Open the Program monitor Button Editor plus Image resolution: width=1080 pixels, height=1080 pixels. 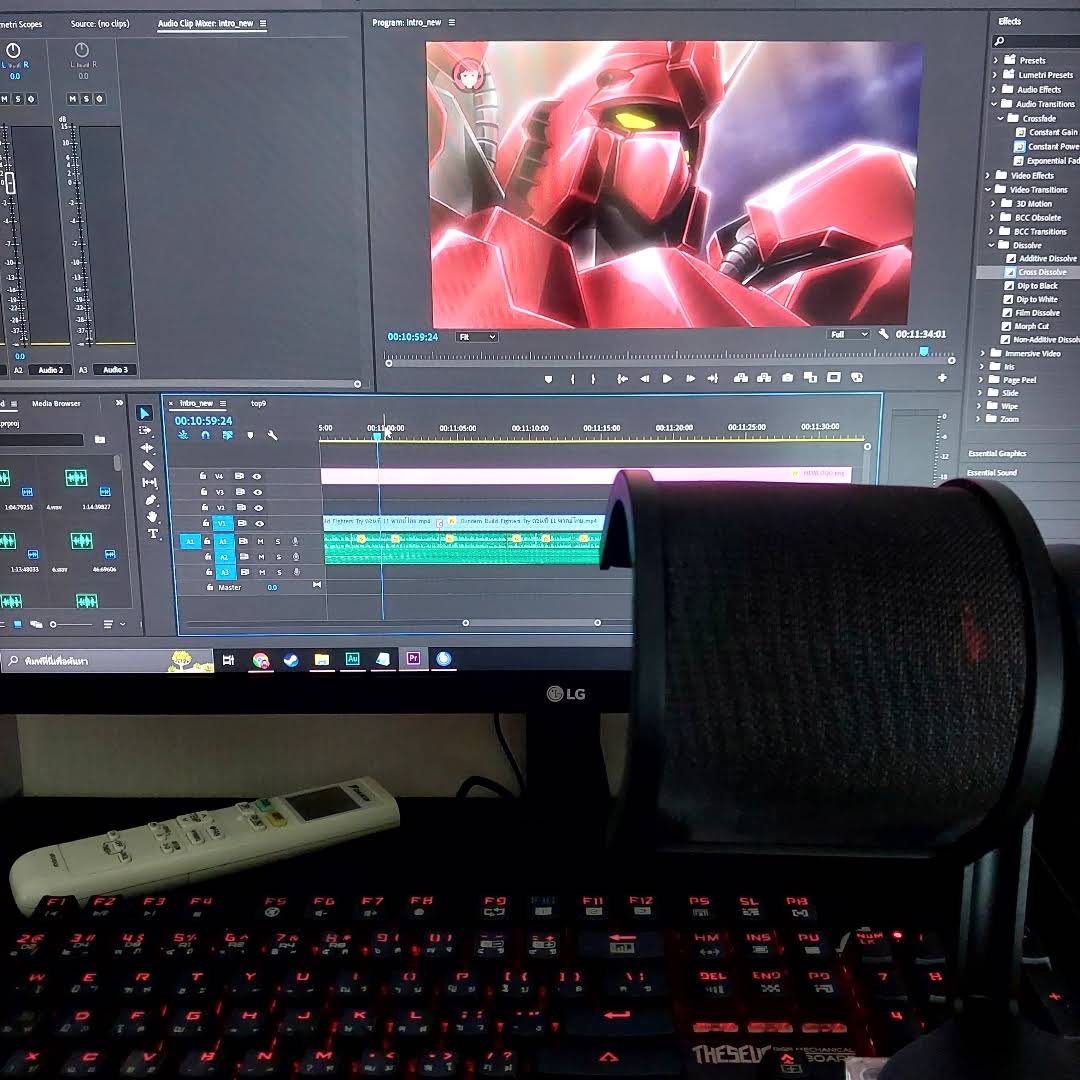pos(942,377)
